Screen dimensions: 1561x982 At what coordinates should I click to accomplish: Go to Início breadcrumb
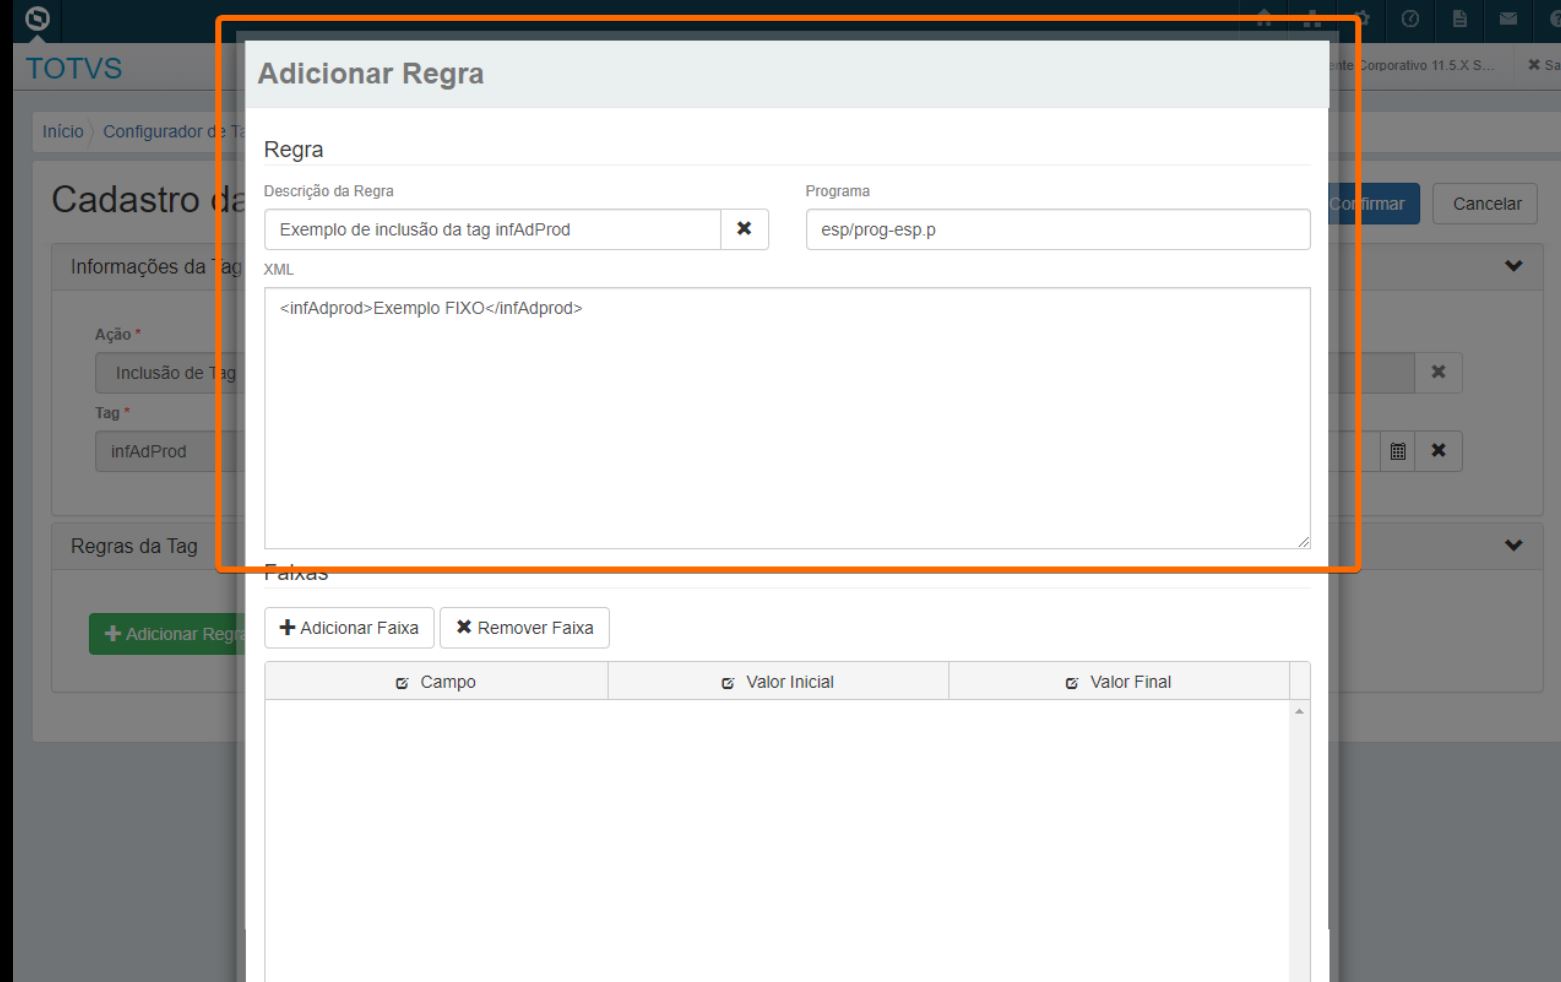[62, 132]
